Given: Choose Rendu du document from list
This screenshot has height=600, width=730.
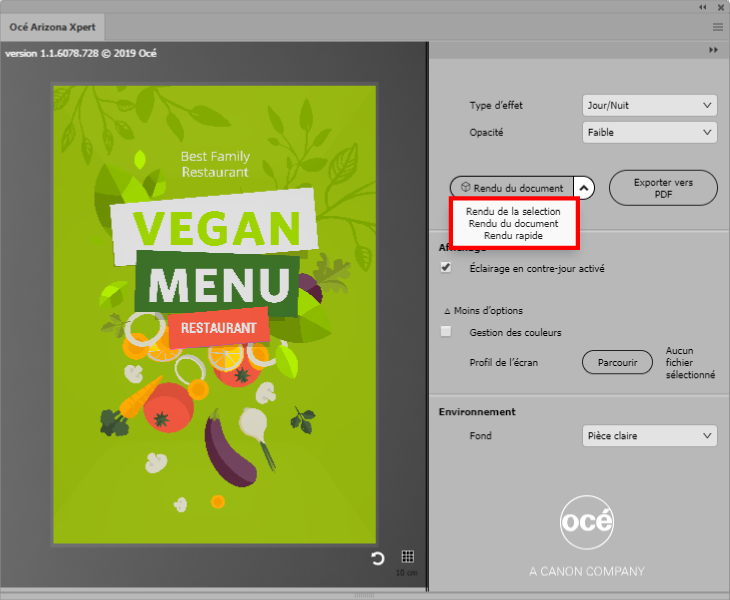Looking at the screenshot, I should pyautogui.click(x=513, y=223).
